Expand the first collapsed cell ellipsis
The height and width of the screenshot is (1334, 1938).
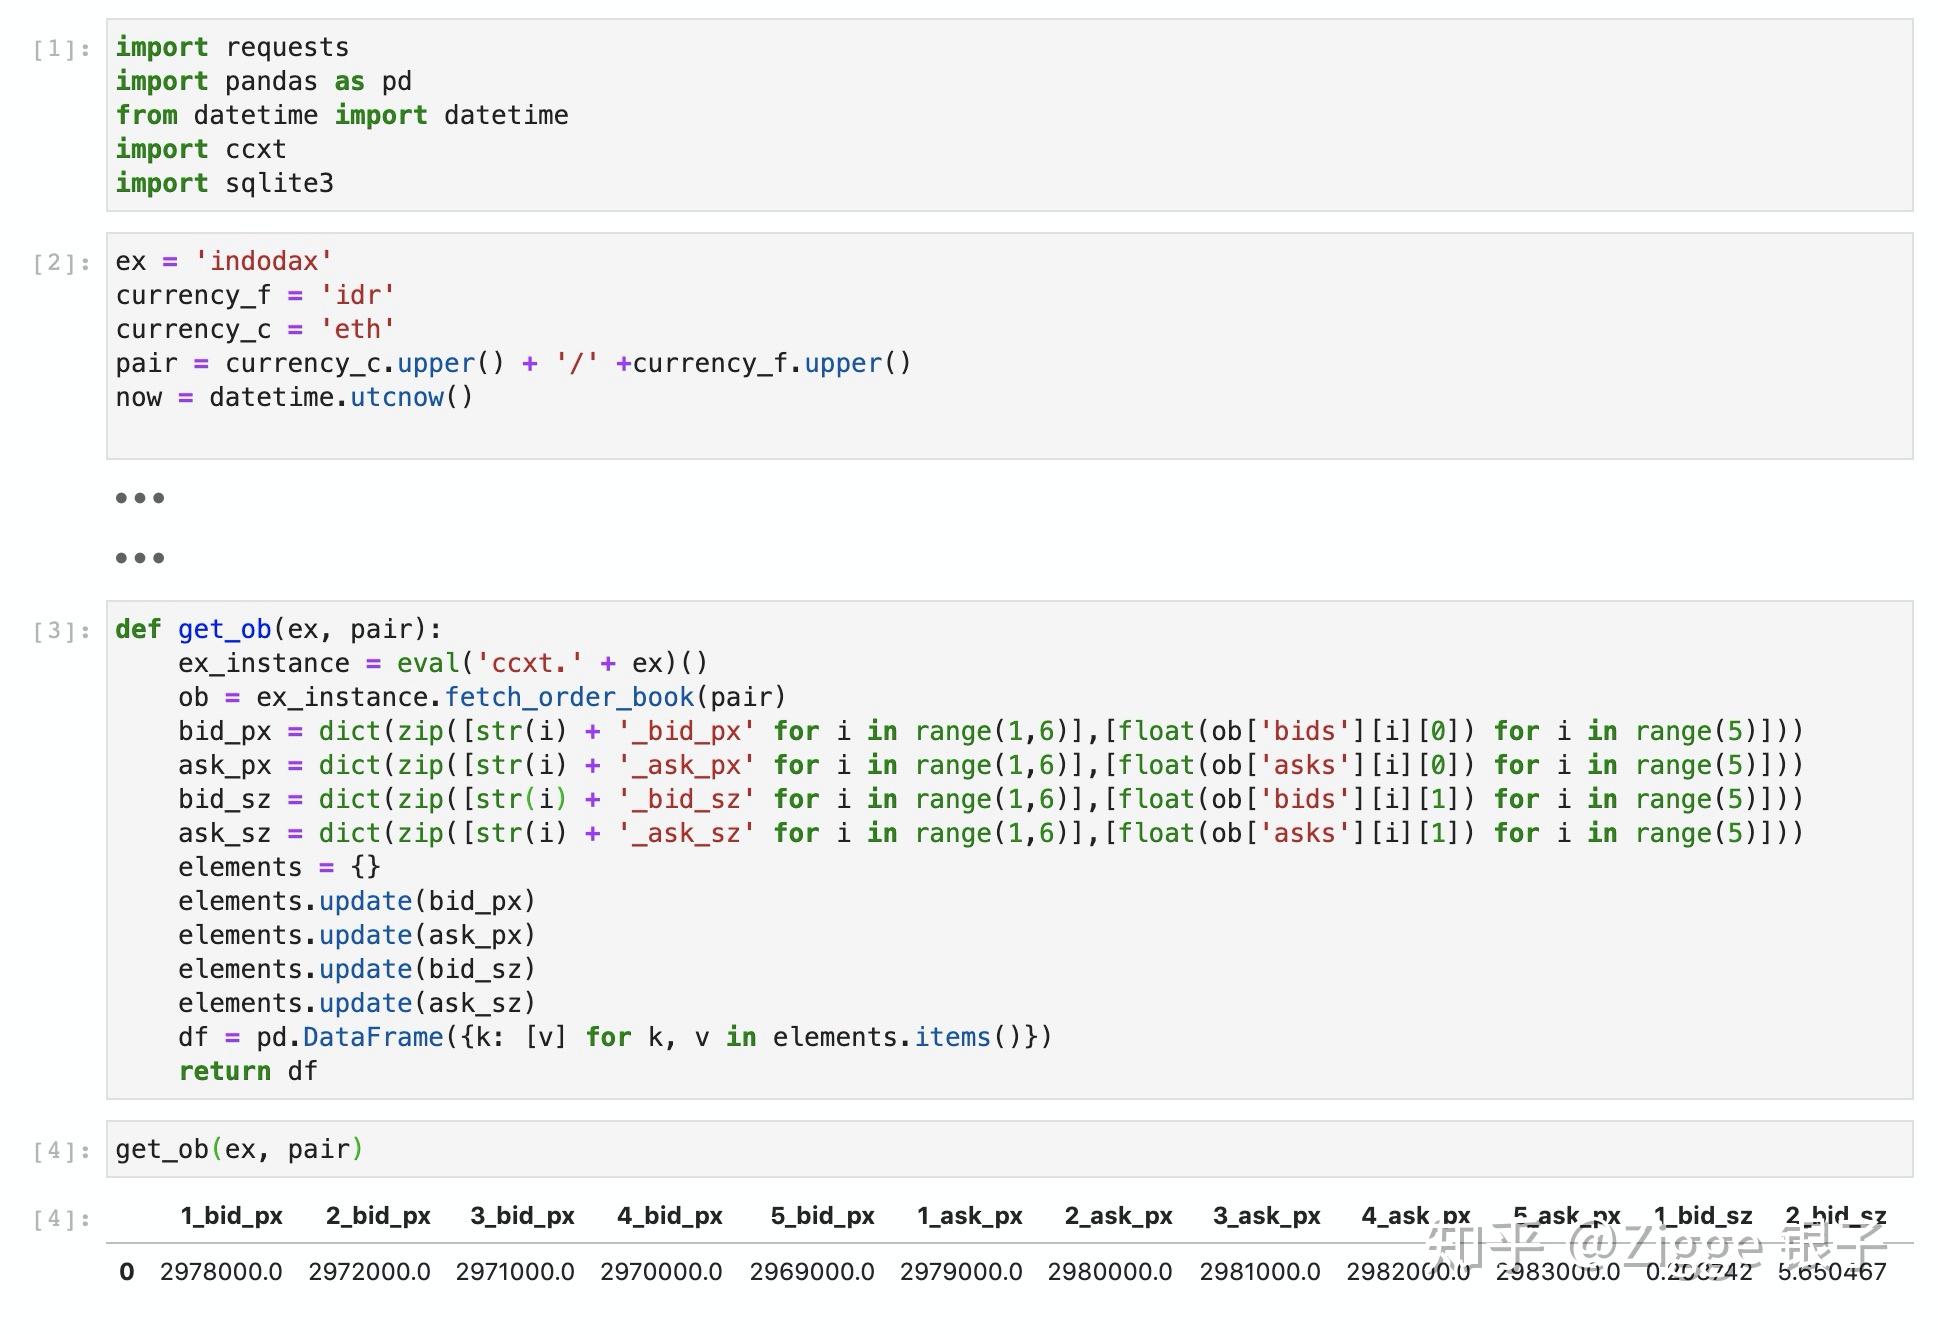click(139, 498)
